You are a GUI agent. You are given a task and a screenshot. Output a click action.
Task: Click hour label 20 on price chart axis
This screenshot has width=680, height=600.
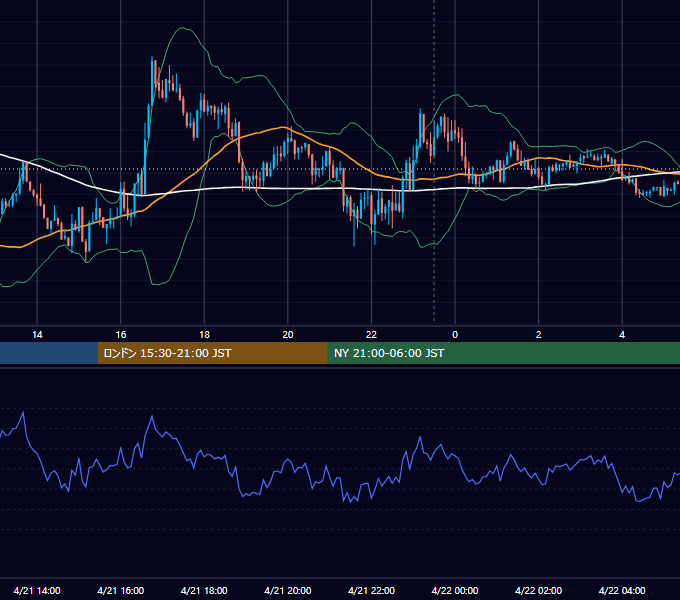tap(288, 335)
